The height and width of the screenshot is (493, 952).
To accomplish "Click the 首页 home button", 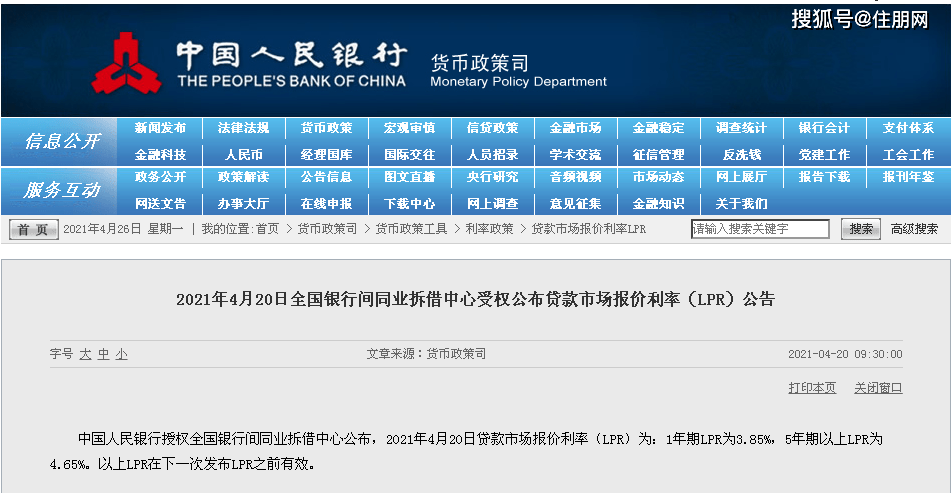I will (x=33, y=229).
